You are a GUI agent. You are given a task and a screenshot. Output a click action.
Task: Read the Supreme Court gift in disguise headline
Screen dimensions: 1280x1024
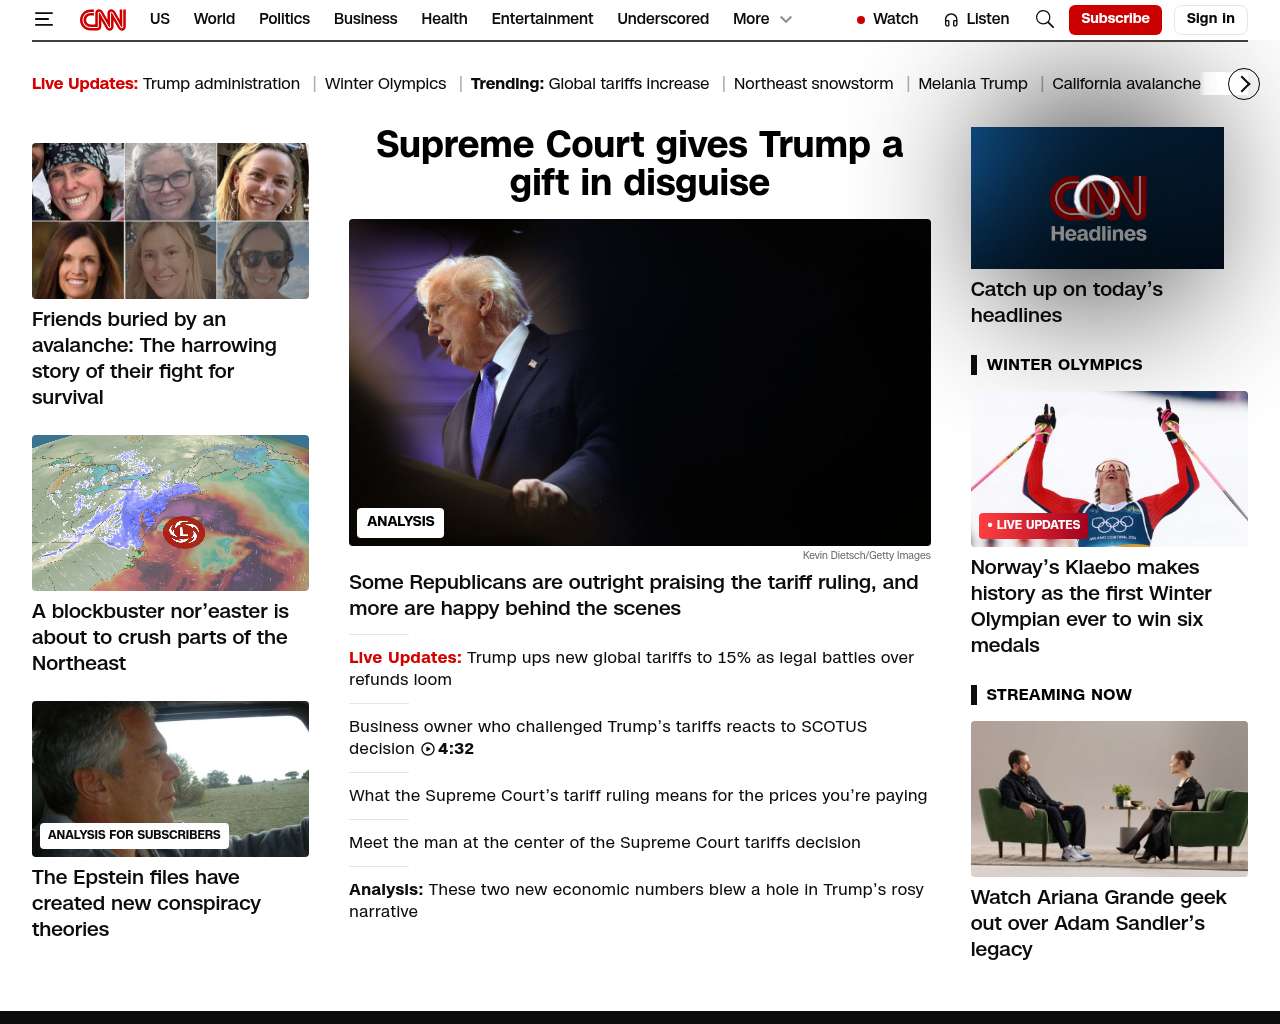(639, 164)
